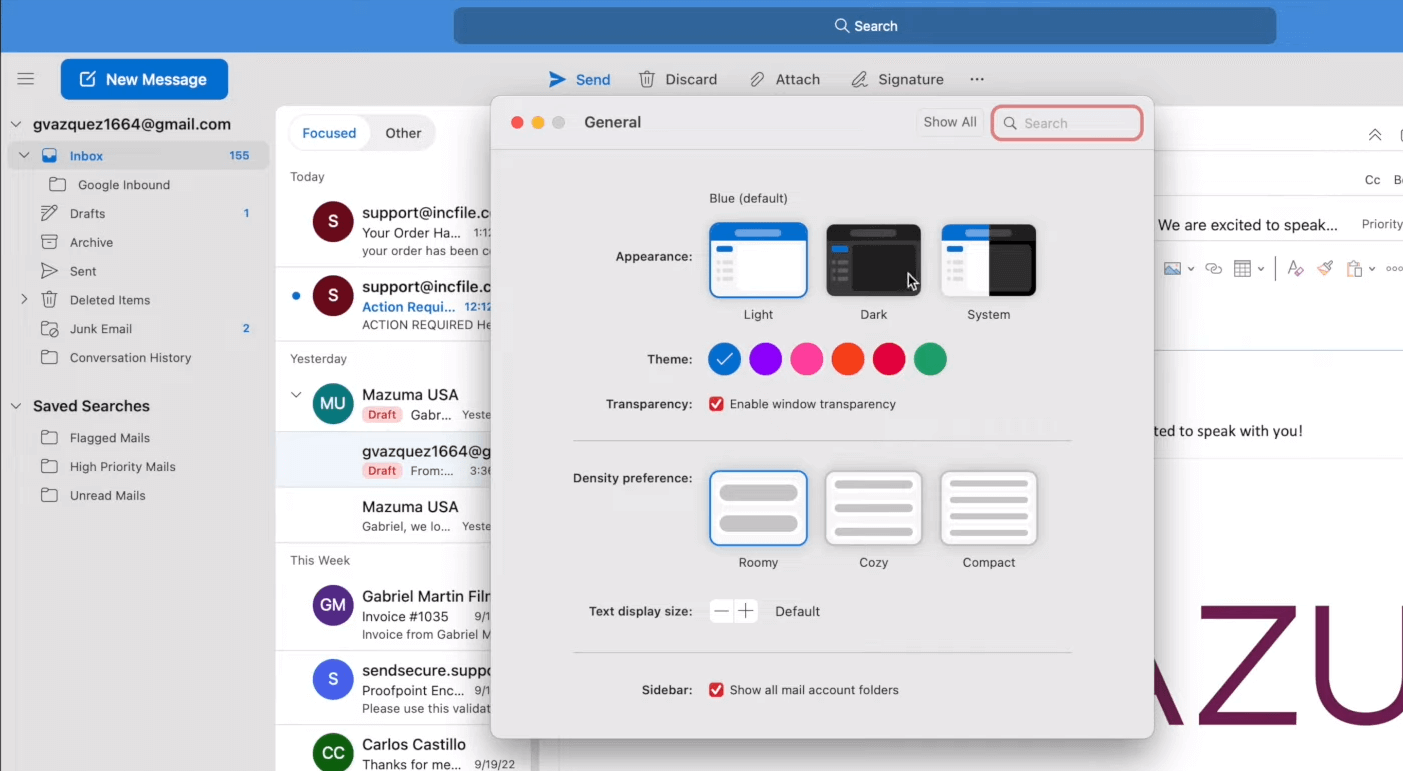
Task: Choose the purple theme color swatch
Action: (765, 359)
